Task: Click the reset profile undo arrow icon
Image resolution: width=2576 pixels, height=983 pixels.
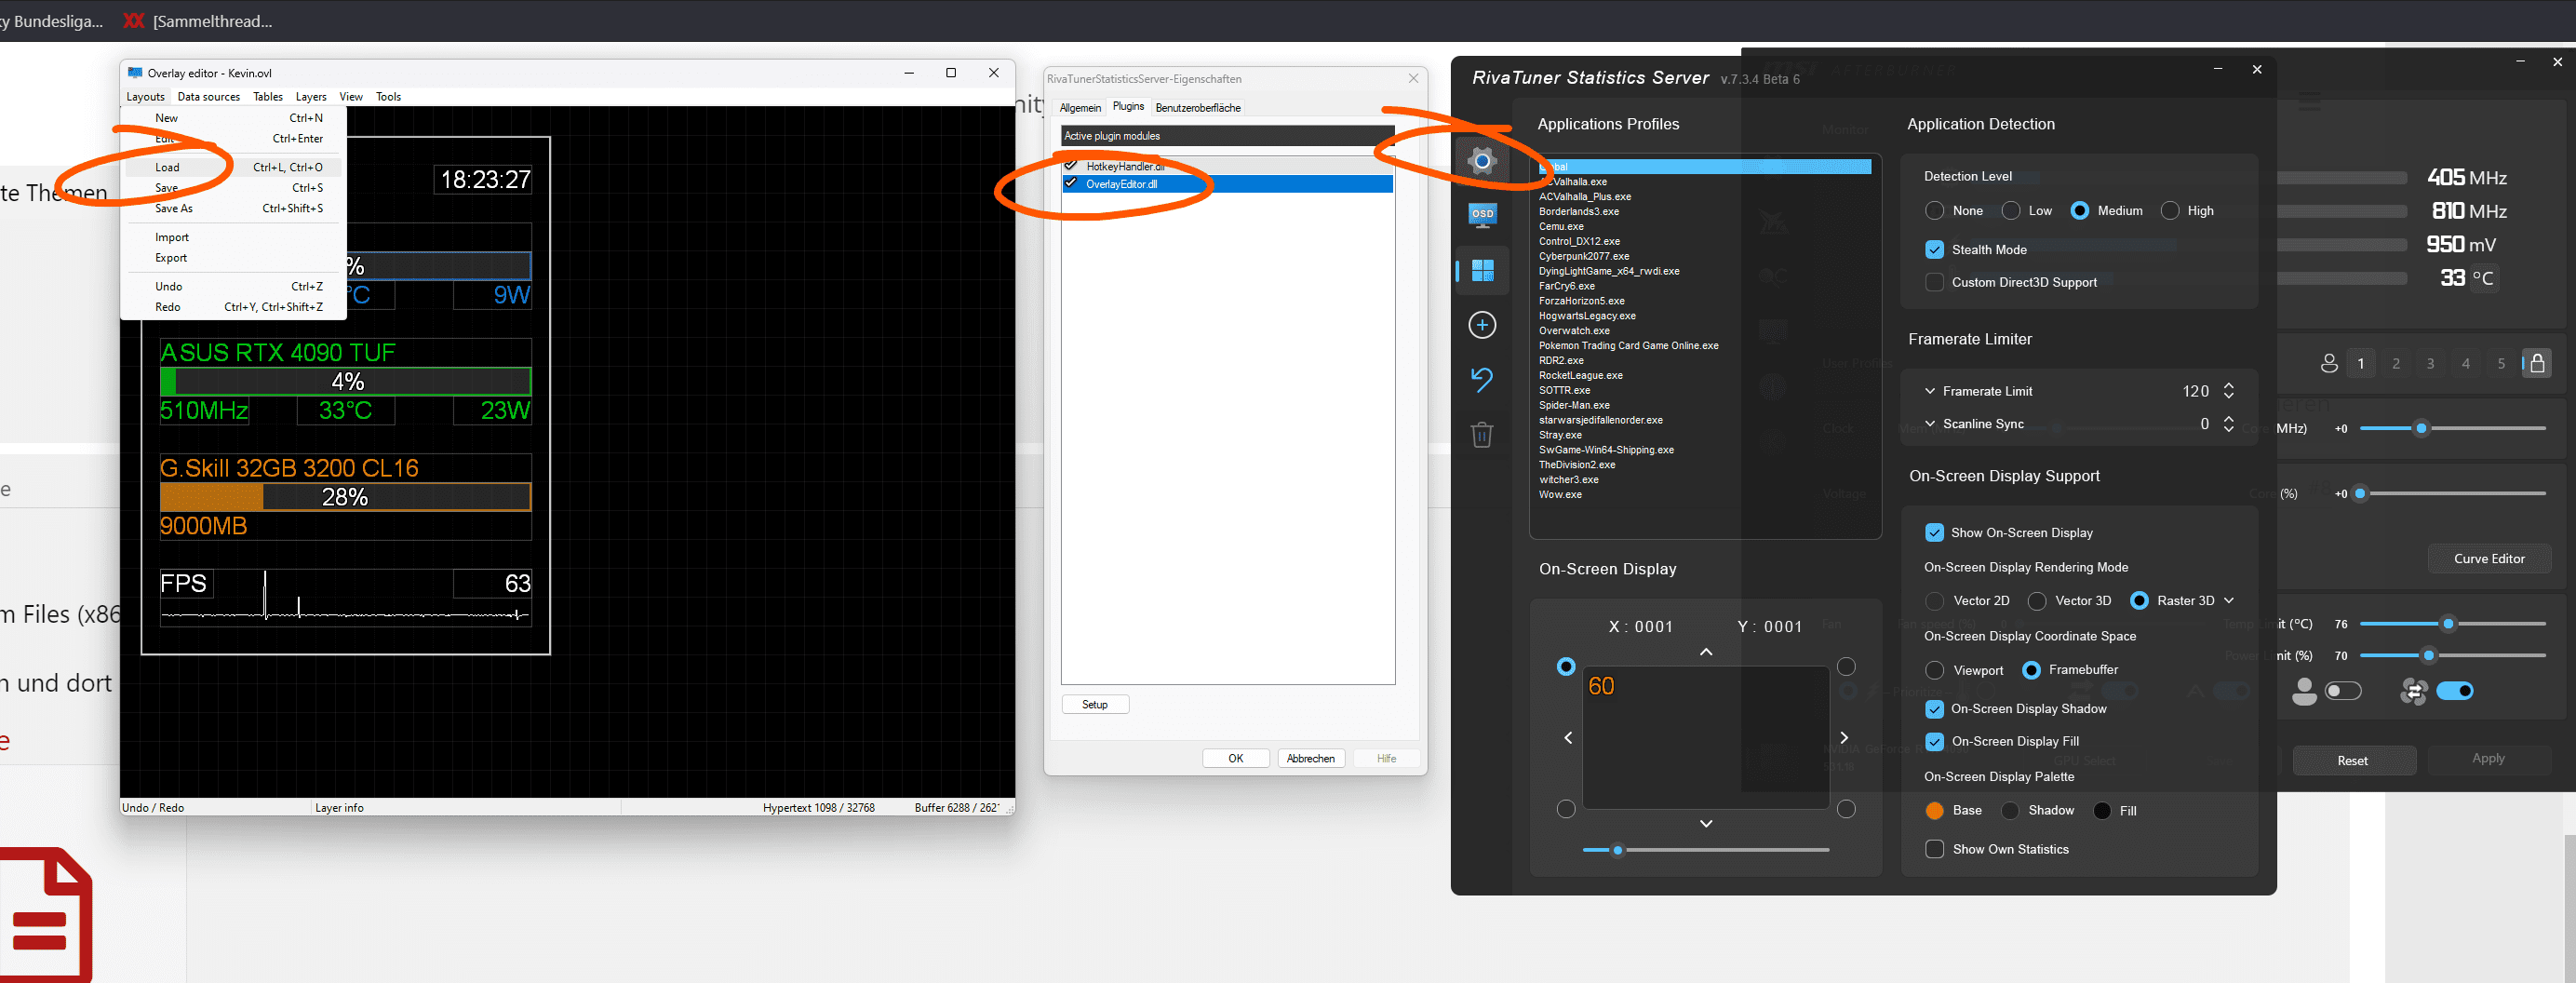Action: (1482, 379)
